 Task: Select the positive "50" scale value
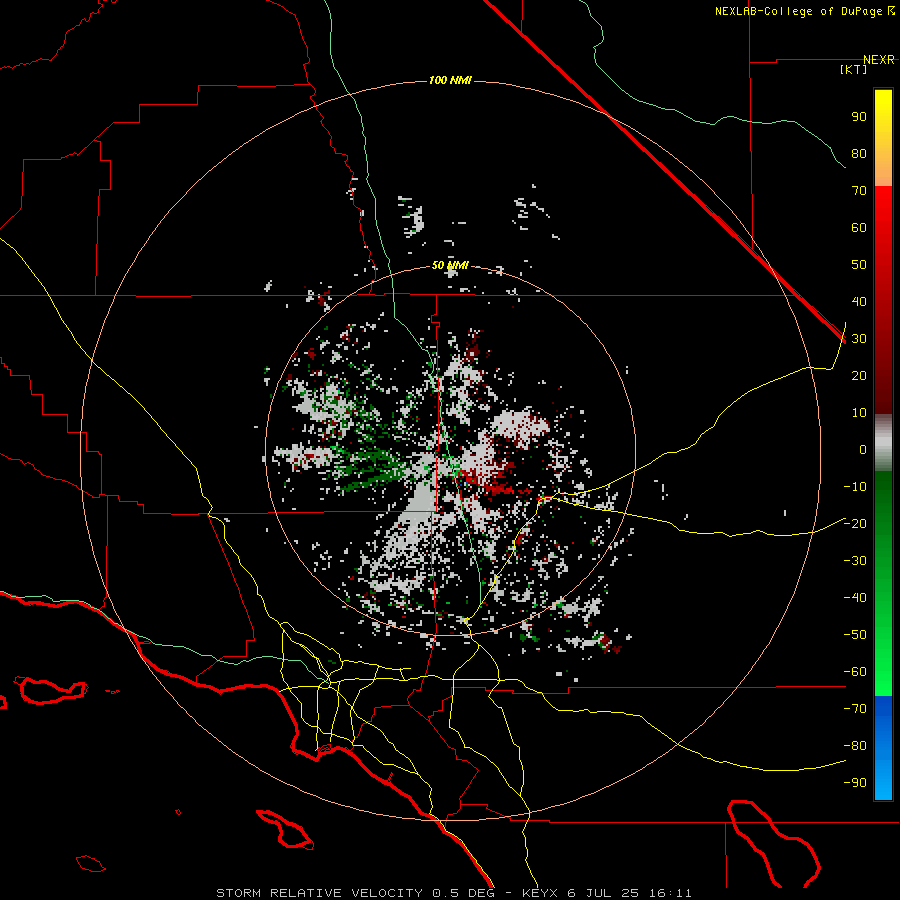[859, 265]
